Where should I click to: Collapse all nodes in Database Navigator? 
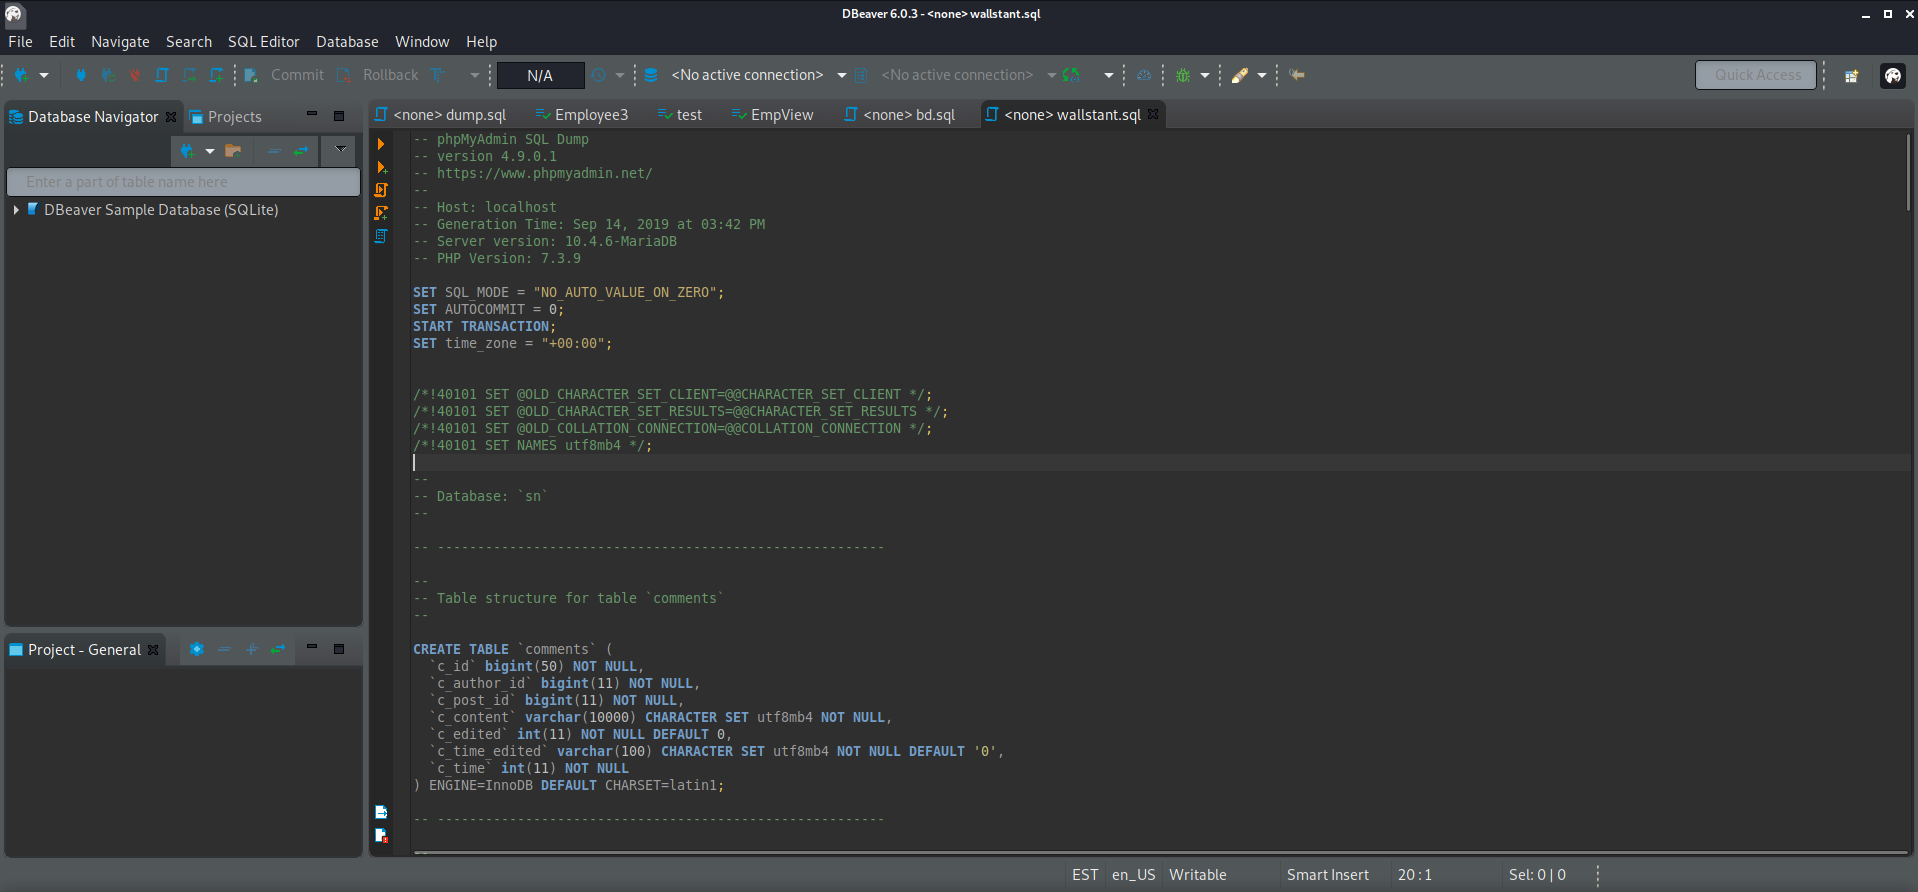pos(273,151)
